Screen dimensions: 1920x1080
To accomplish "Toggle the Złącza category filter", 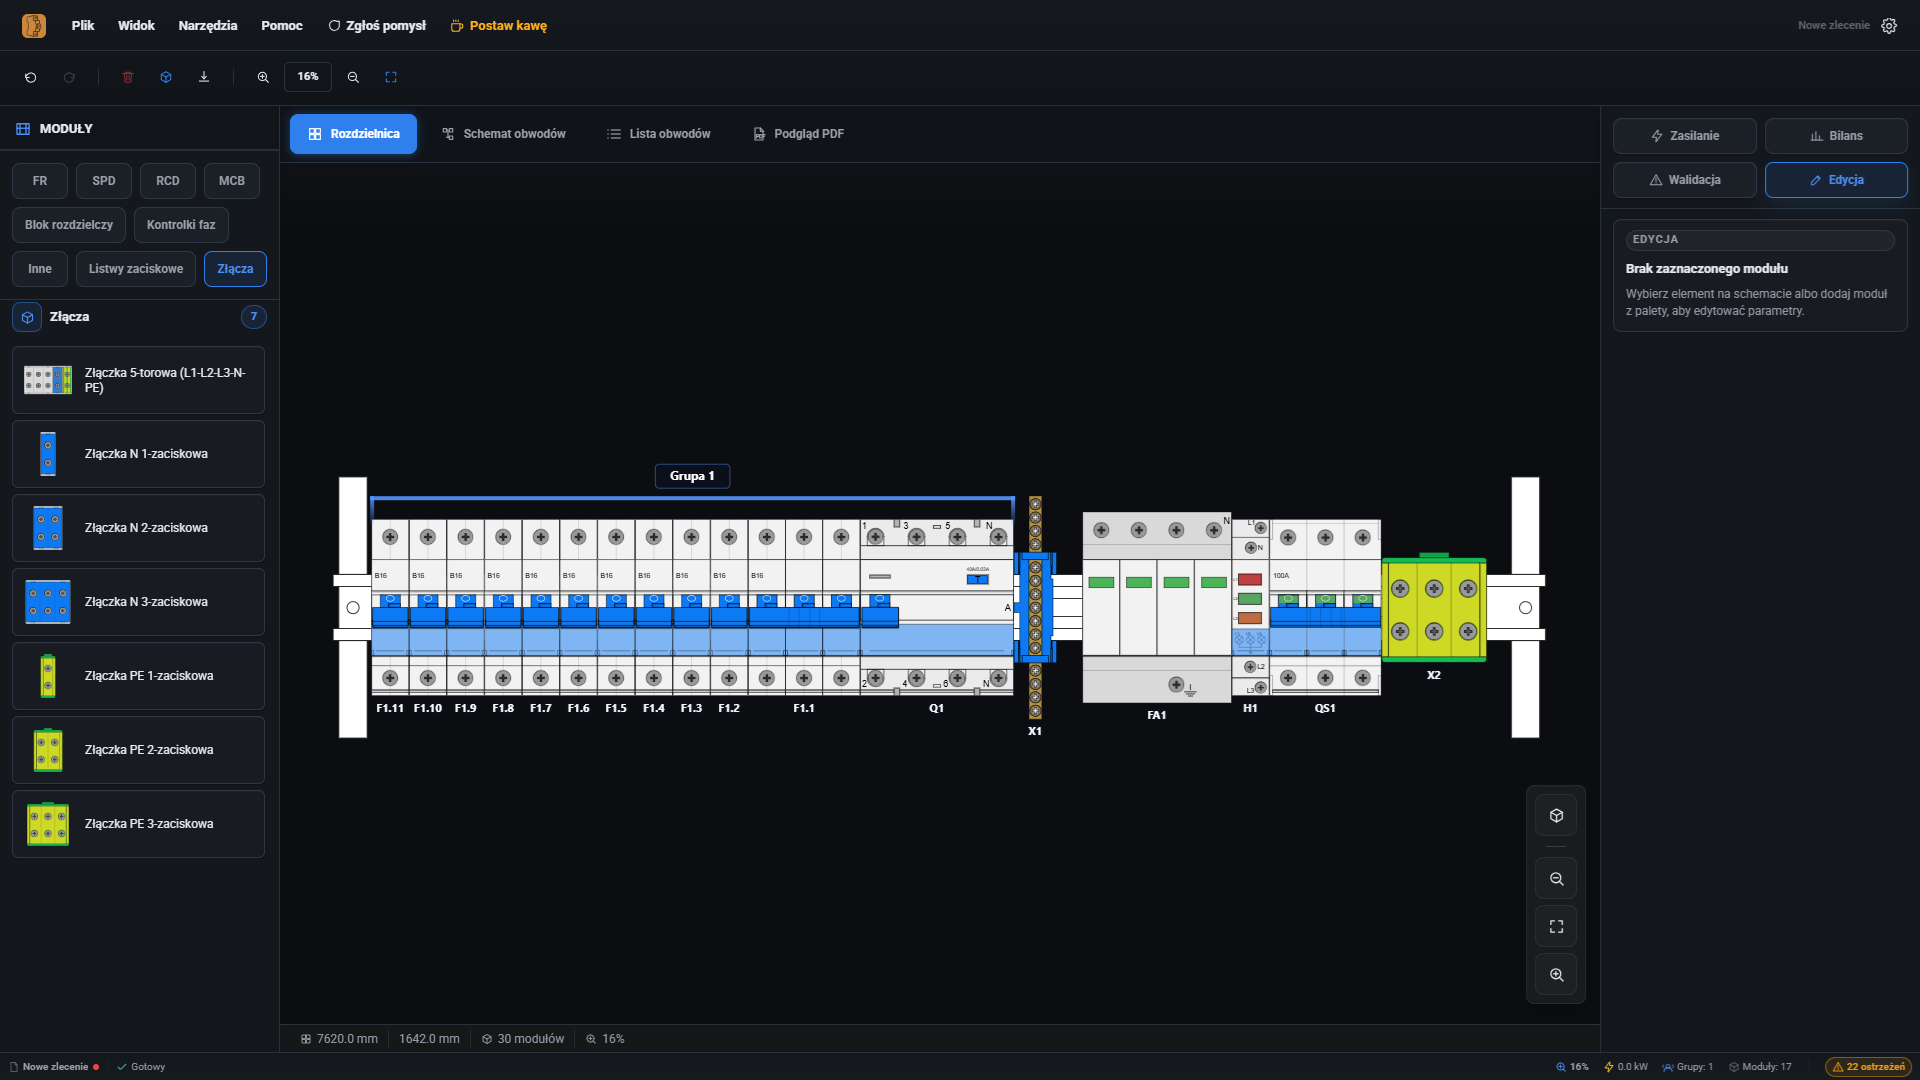I will (235, 269).
